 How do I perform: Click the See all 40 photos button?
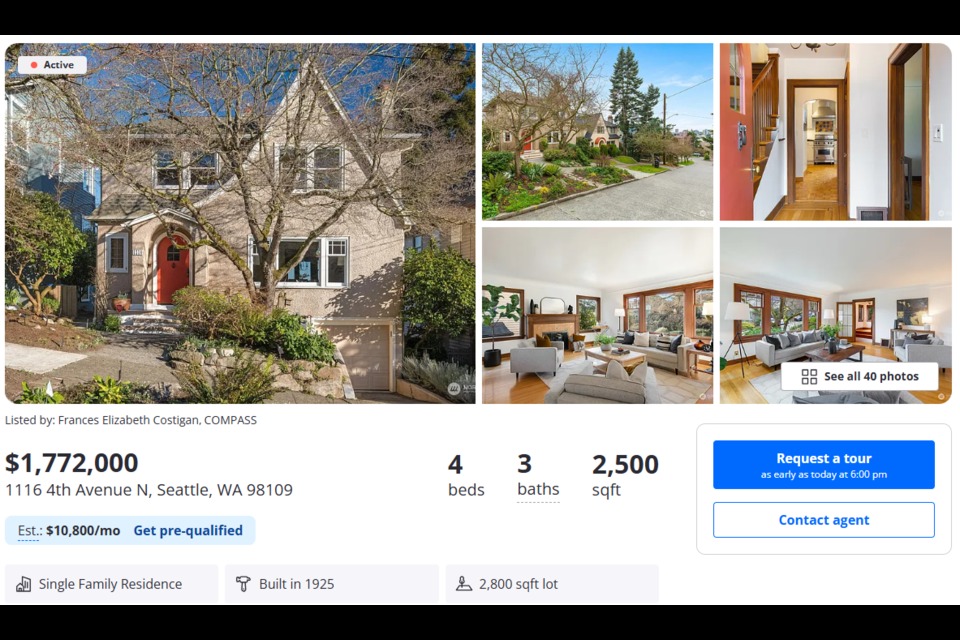click(x=860, y=377)
